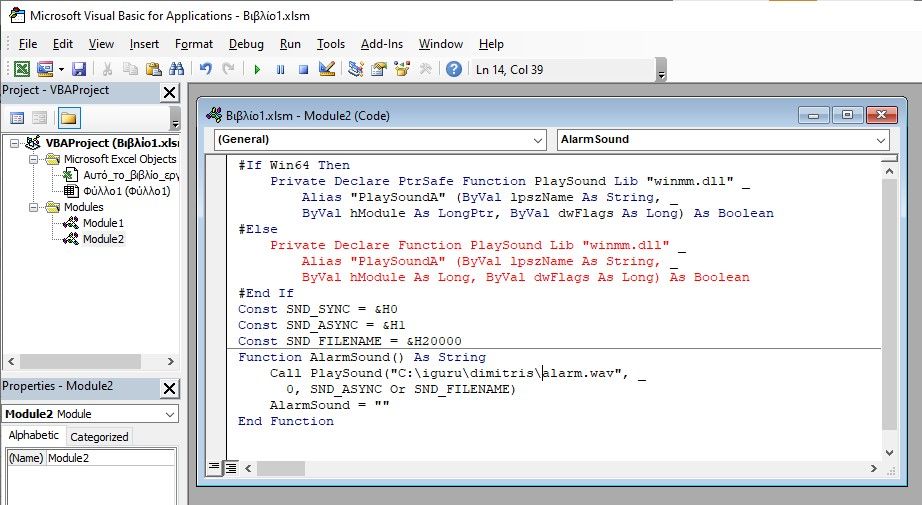
Task: Run the macro with green play icon
Action: tap(257, 69)
